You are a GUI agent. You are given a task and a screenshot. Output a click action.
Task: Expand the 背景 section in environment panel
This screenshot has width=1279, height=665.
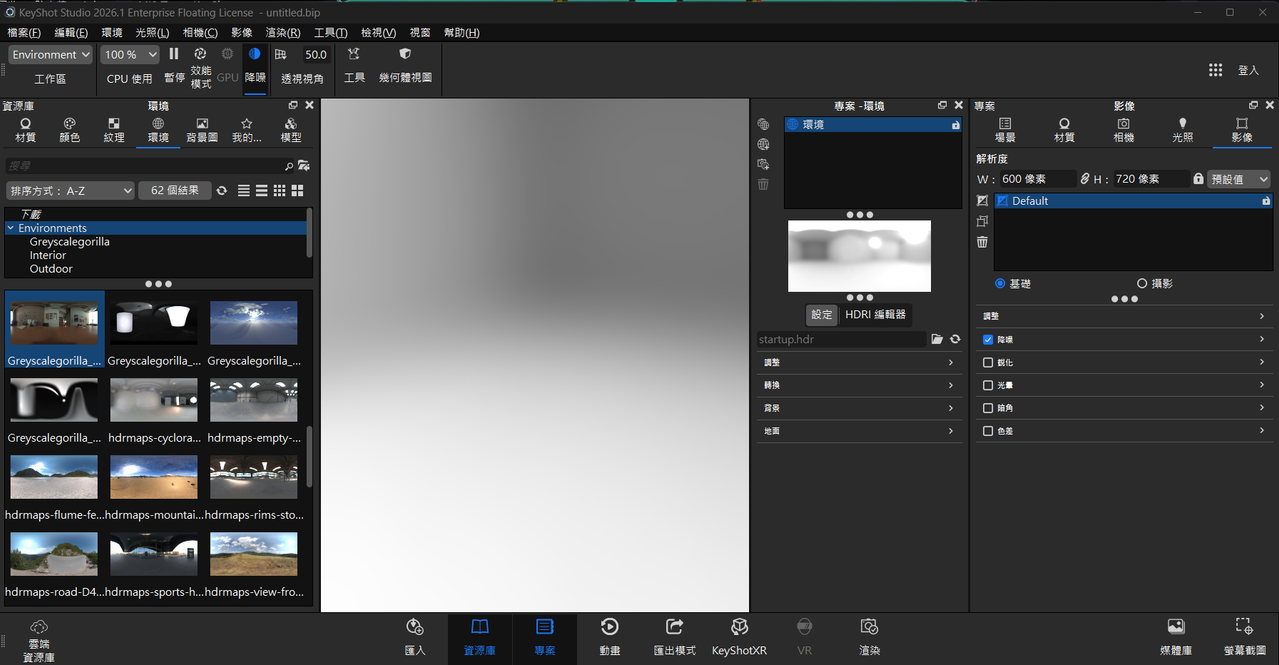pyautogui.click(x=858, y=408)
